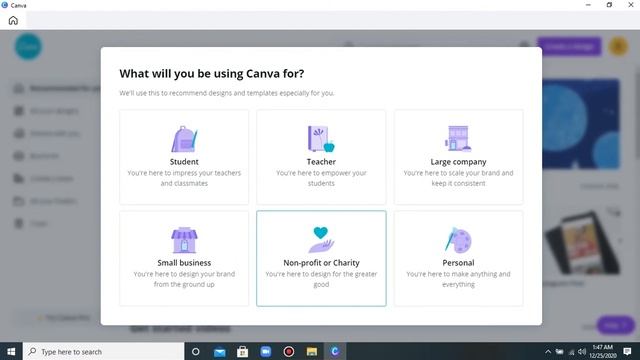Click the blurred user avatar circle
This screenshot has width=640, height=360.
[x=619, y=46]
